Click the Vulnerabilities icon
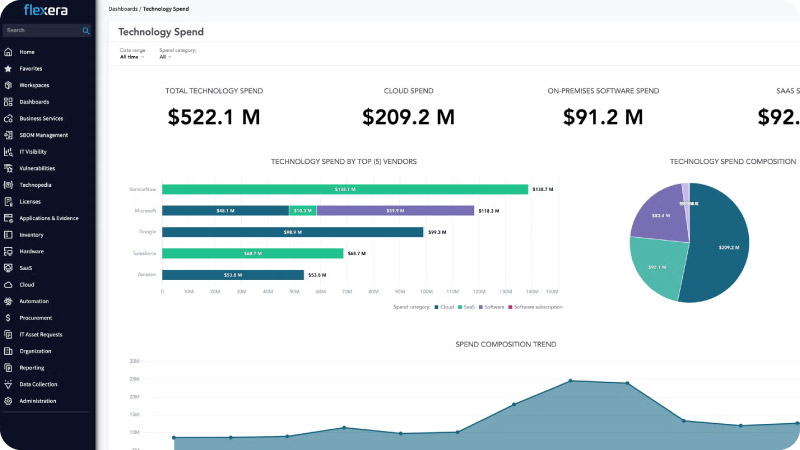 pyautogui.click(x=8, y=168)
